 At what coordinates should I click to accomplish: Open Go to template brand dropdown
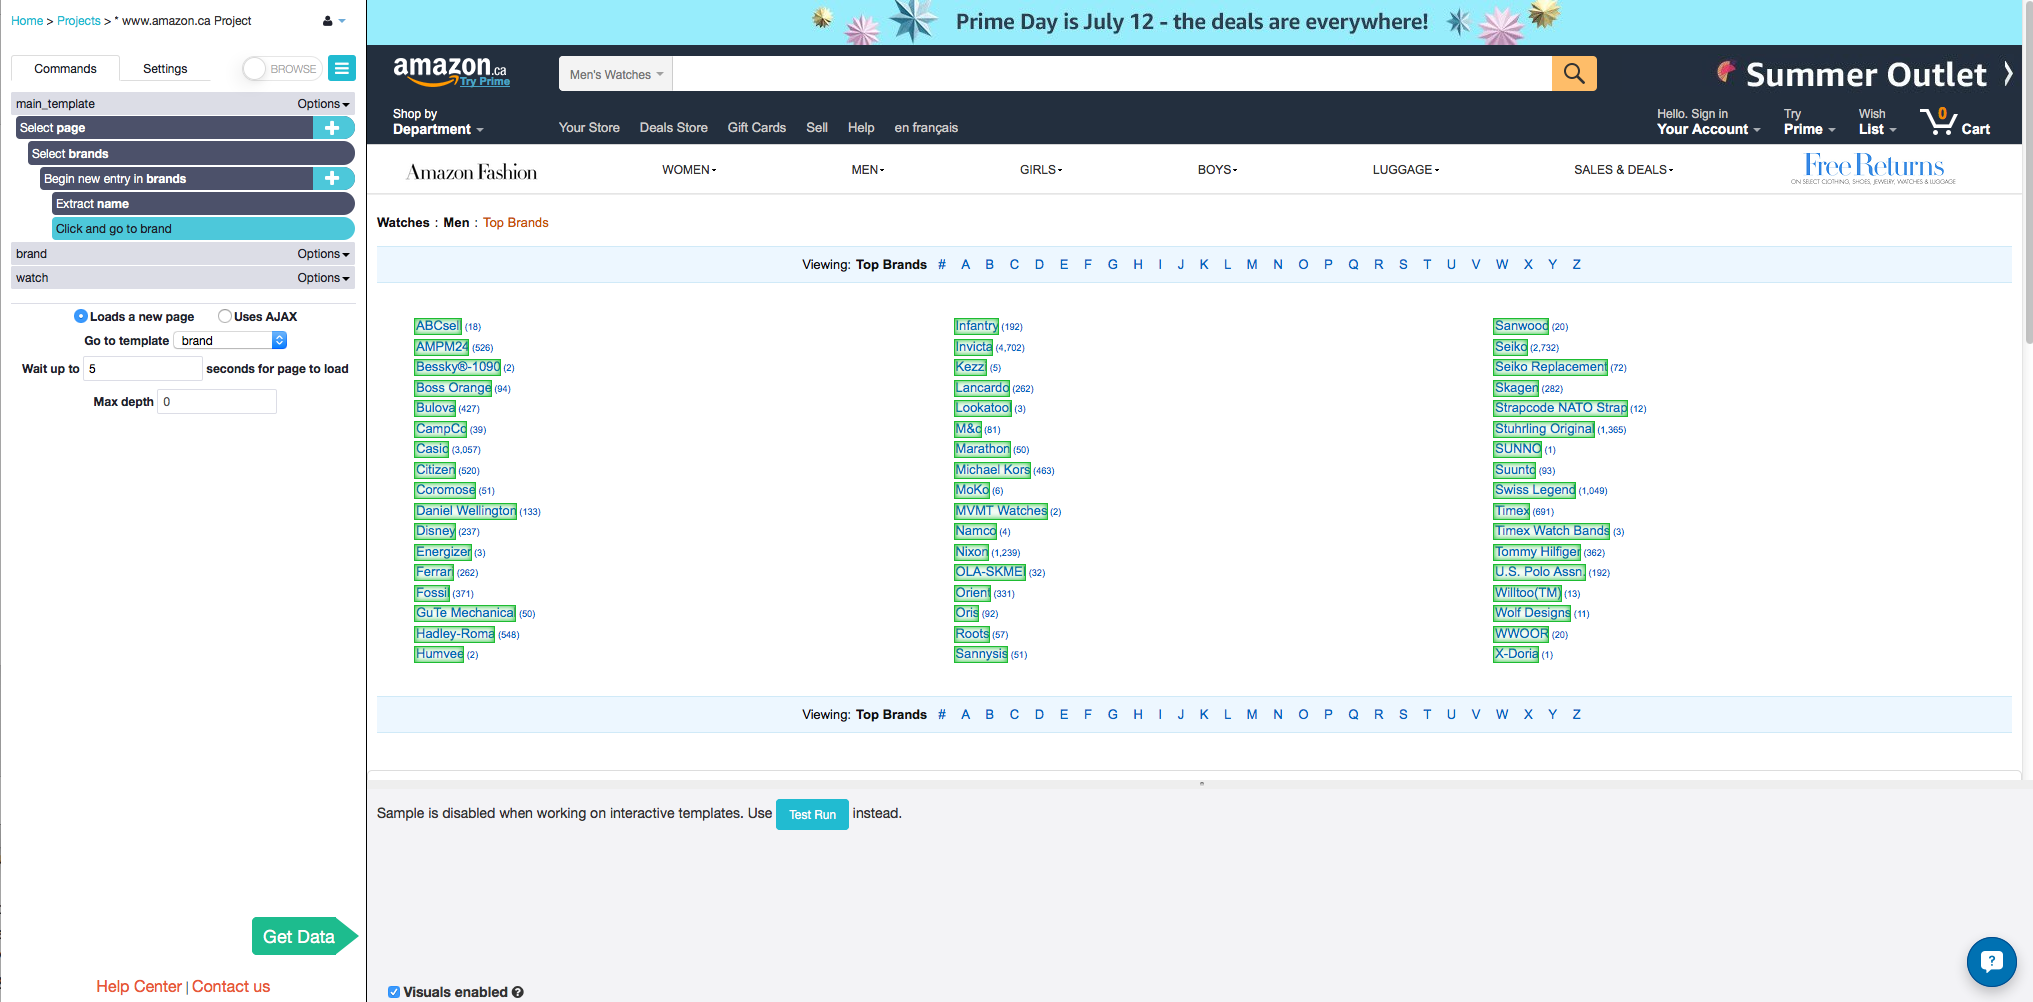tap(231, 341)
